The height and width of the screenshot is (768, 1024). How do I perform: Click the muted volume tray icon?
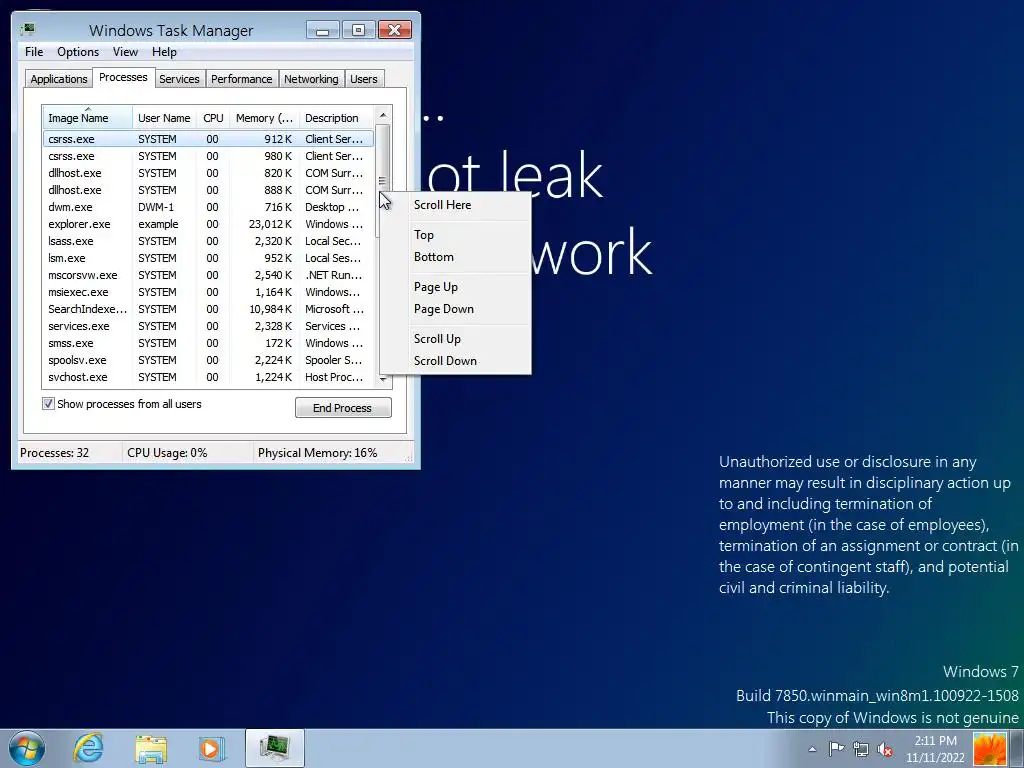click(x=885, y=749)
